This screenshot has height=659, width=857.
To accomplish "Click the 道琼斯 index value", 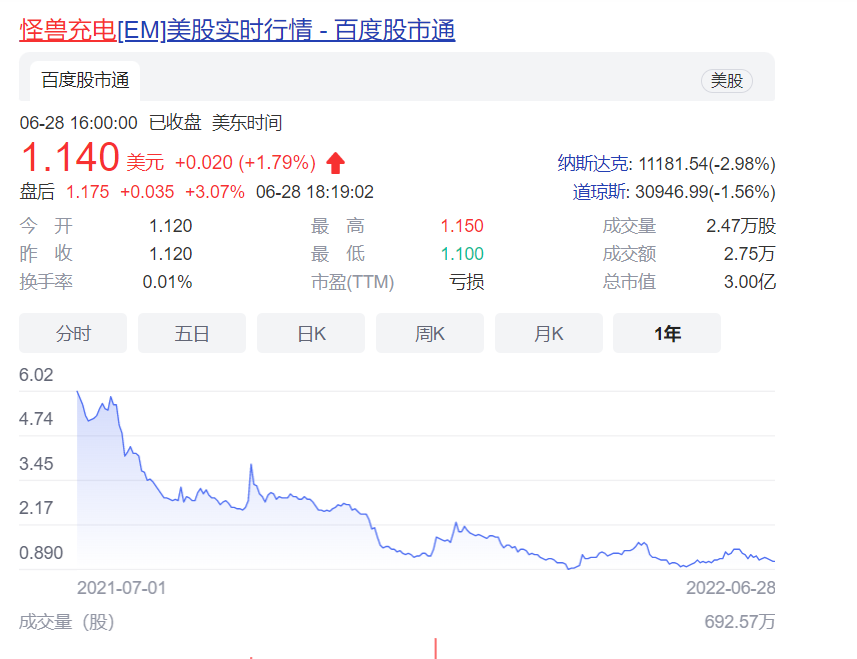I will pyautogui.click(x=705, y=192).
